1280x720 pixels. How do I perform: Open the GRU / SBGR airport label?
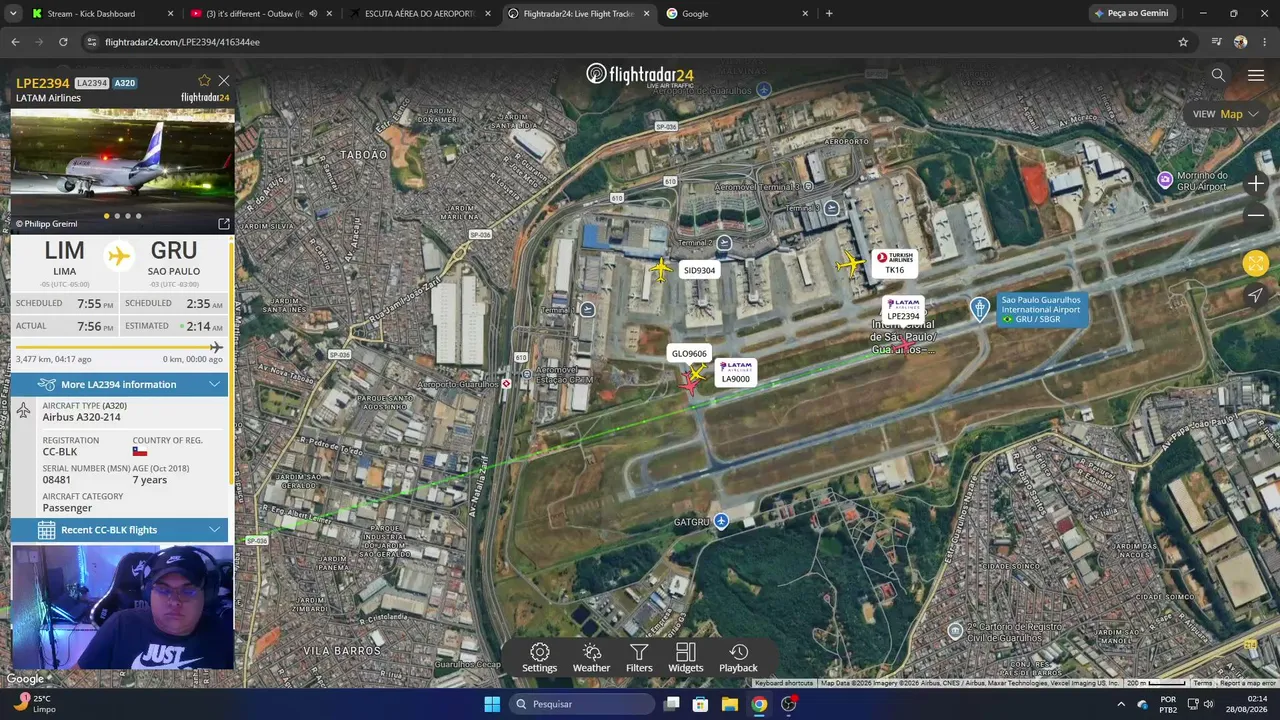[1041, 310]
